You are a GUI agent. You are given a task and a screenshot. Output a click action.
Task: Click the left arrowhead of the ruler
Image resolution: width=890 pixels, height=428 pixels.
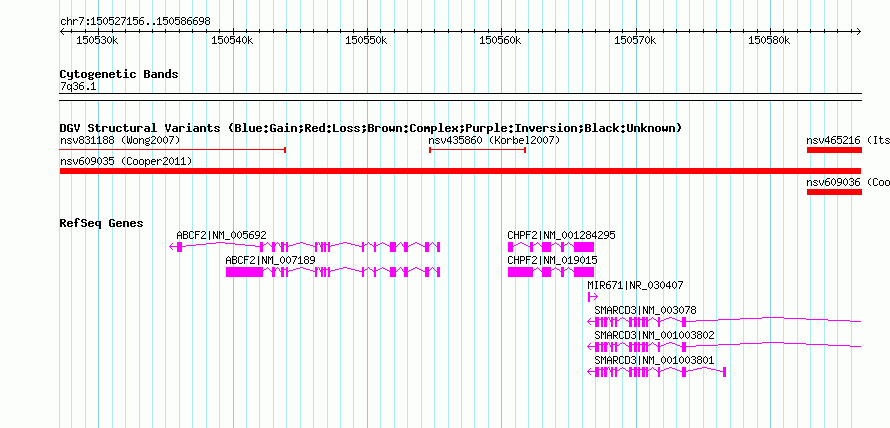click(x=62, y=32)
